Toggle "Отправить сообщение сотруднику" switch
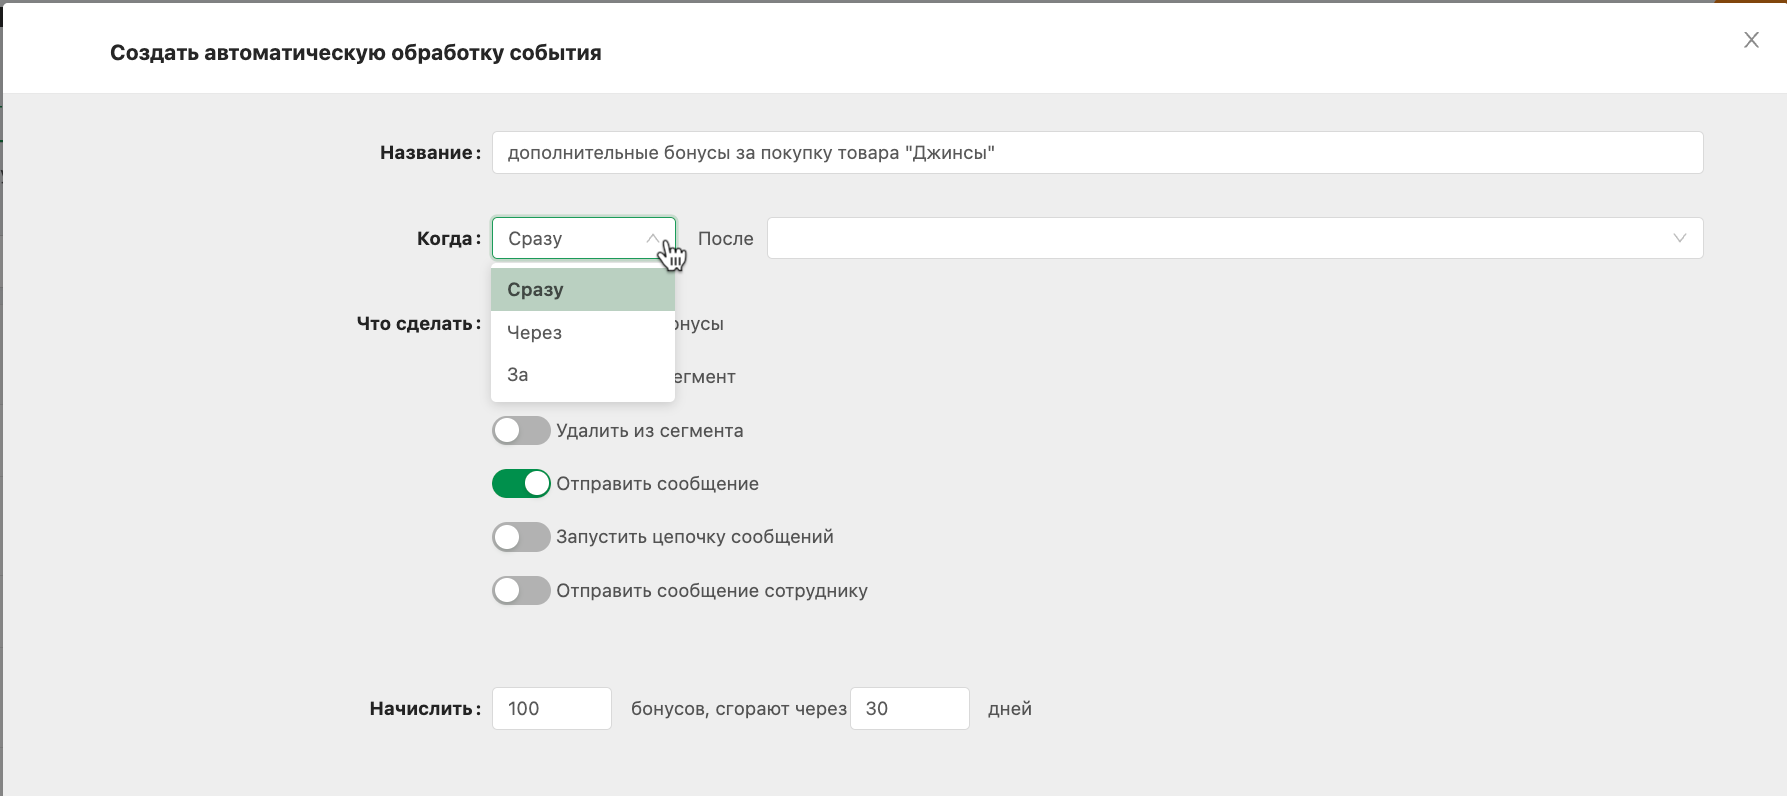 521,591
